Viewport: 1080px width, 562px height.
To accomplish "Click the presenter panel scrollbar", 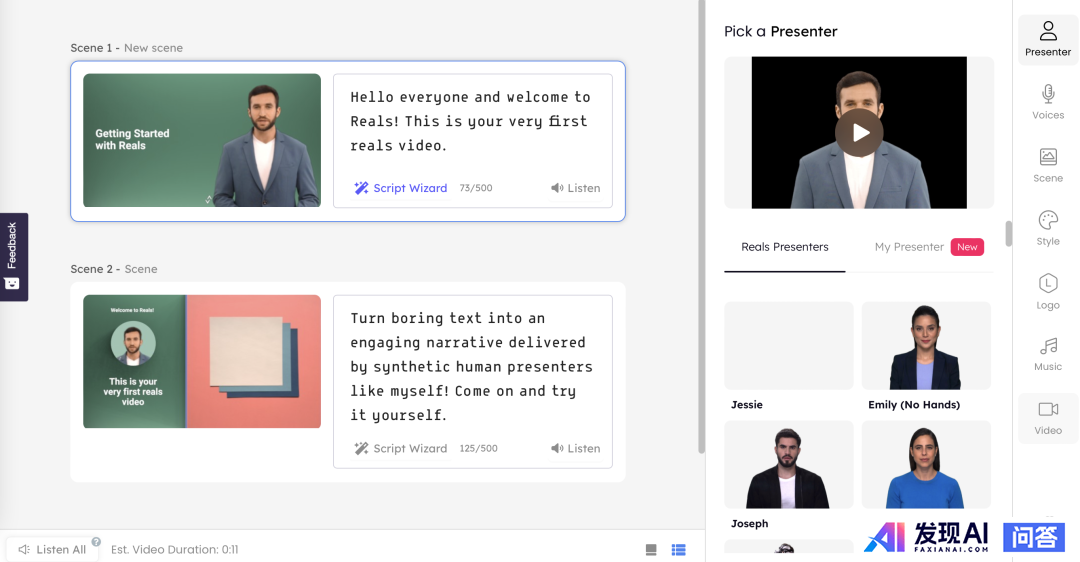I will tap(1008, 233).
